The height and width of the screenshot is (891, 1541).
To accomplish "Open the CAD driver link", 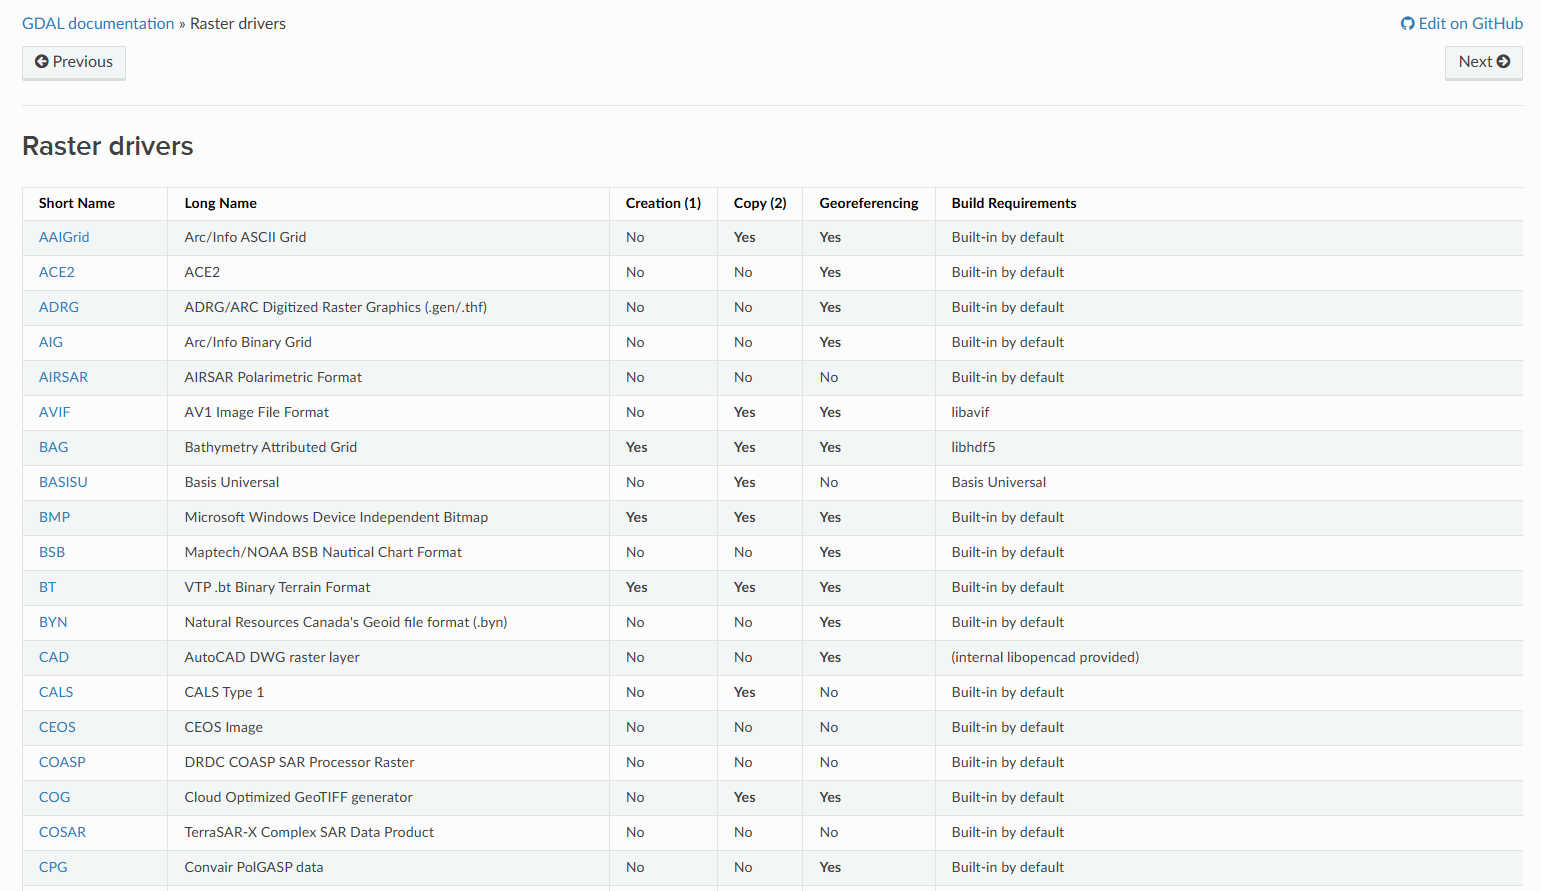I will pyautogui.click(x=54, y=657).
